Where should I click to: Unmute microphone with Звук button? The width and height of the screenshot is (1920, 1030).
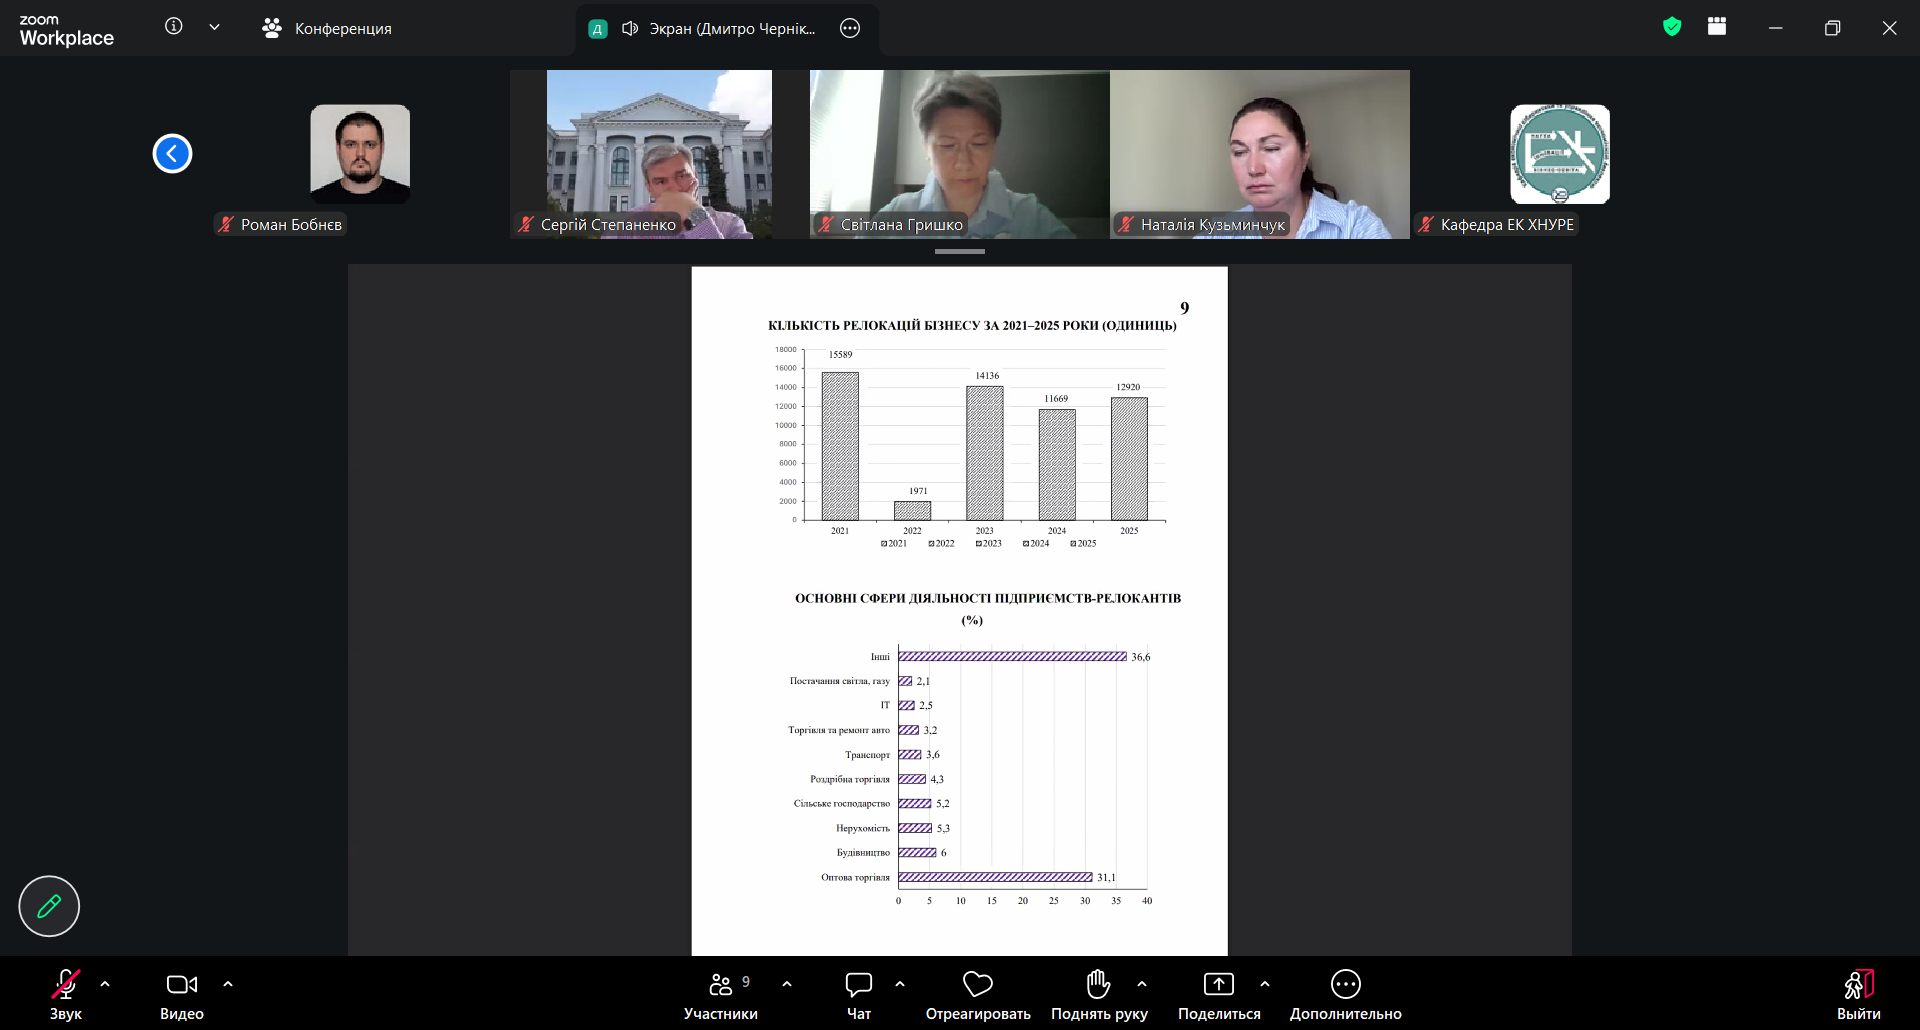pyautogui.click(x=66, y=996)
